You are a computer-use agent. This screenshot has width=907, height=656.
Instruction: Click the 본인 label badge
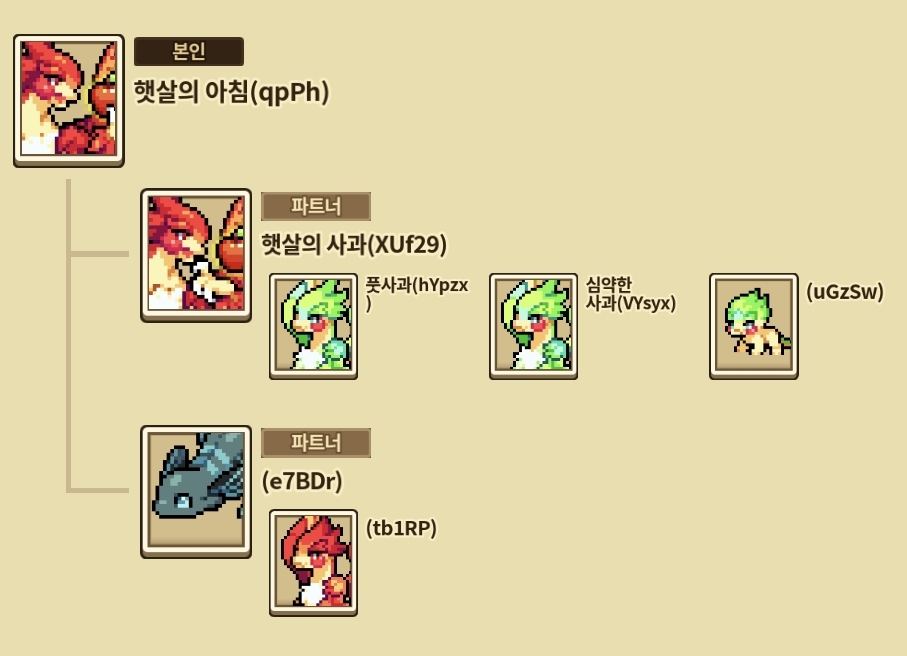(x=189, y=51)
